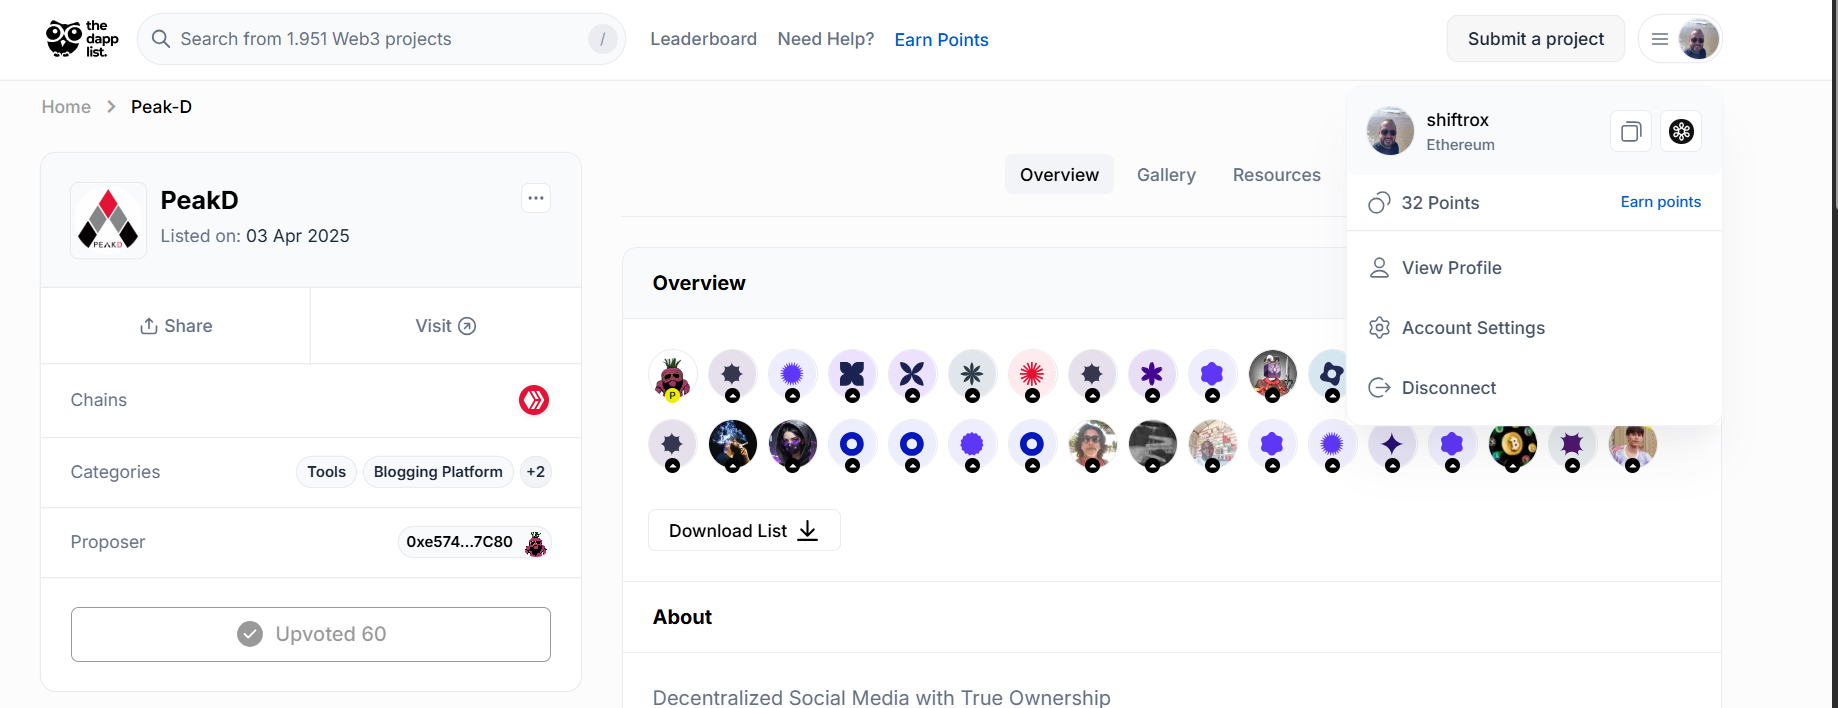The height and width of the screenshot is (708, 1838).
Task: Click the dark purple eight-point star avatar
Action: click(x=1572, y=444)
